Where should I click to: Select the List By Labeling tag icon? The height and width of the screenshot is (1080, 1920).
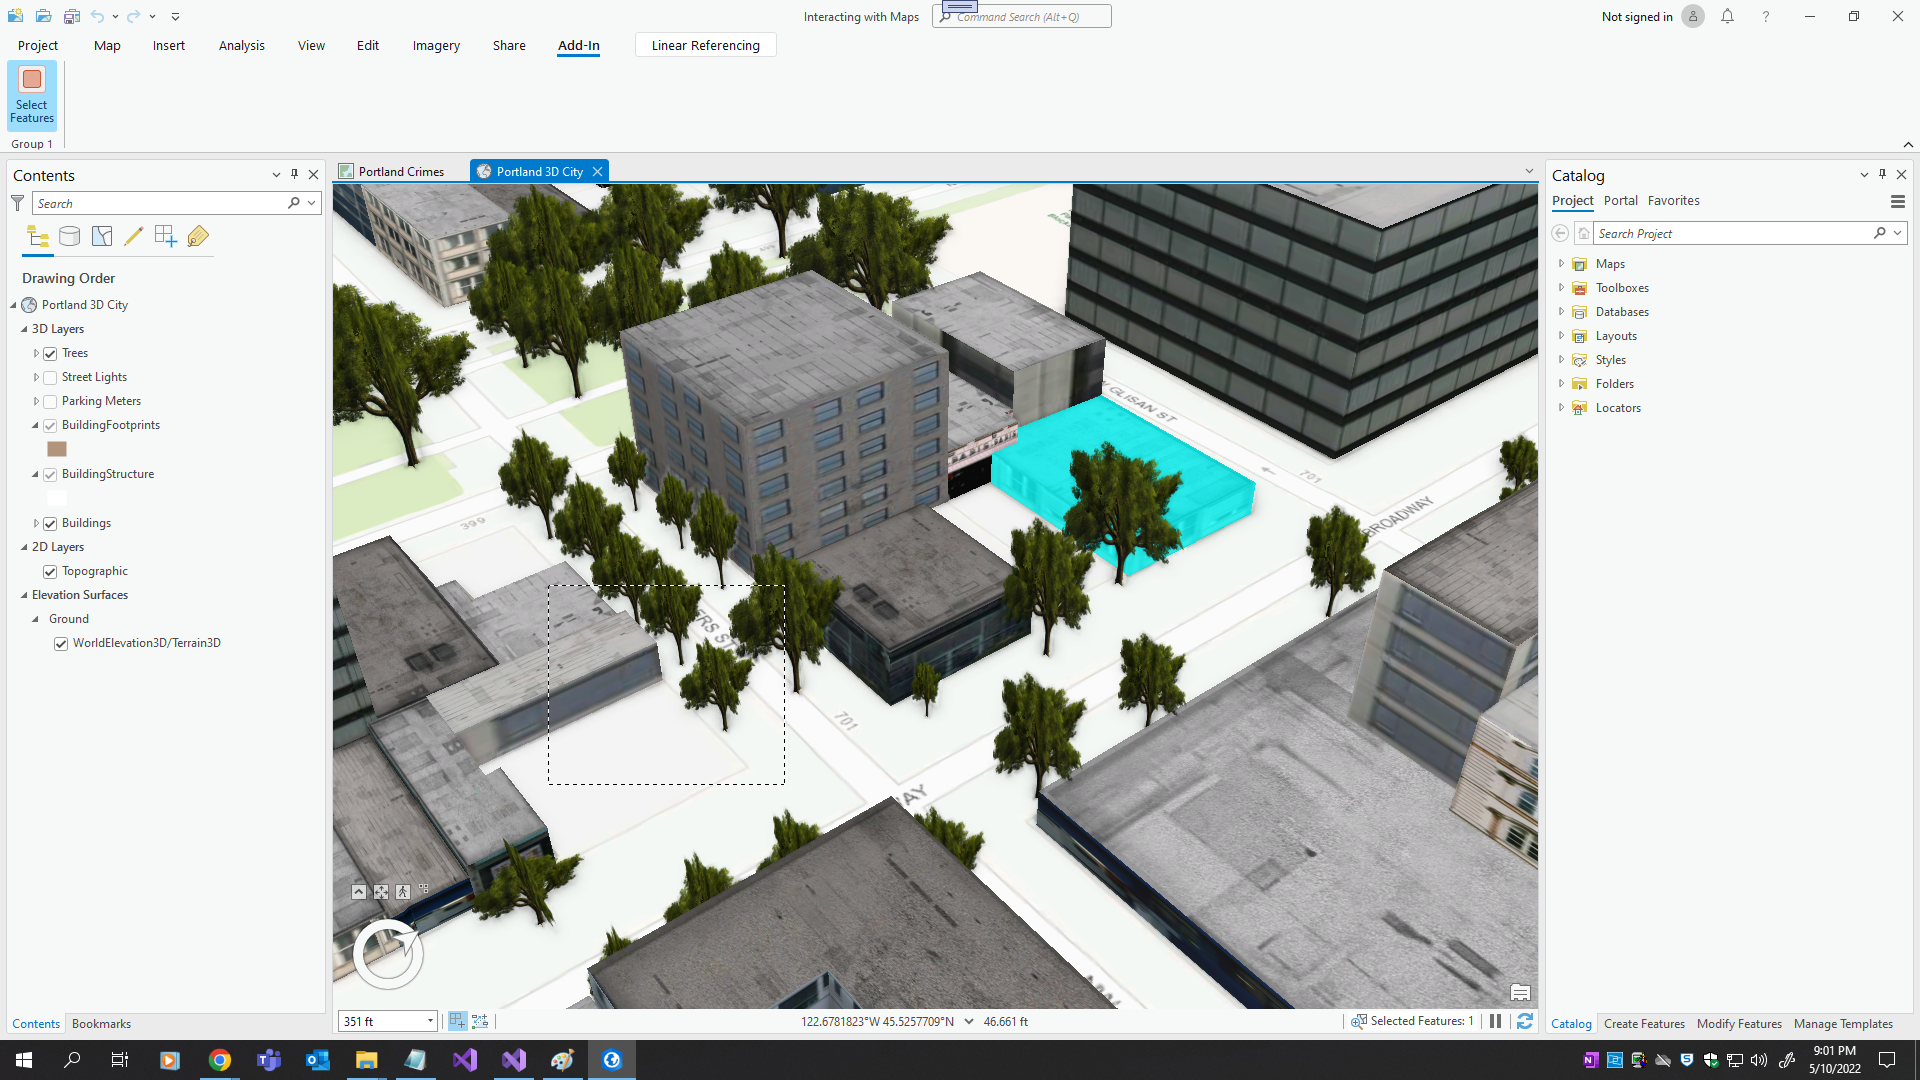coord(198,237)
